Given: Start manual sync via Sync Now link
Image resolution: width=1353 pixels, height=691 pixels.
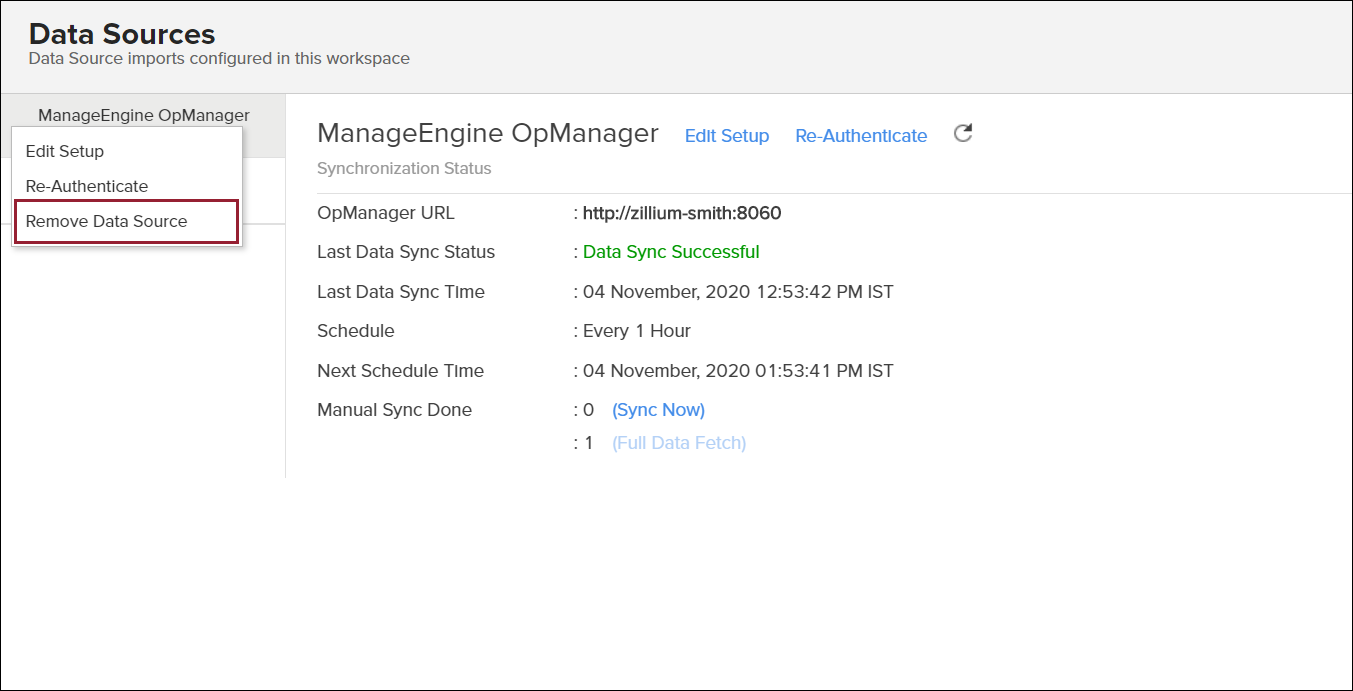Looking at the screenshot, I should [658, 410].
